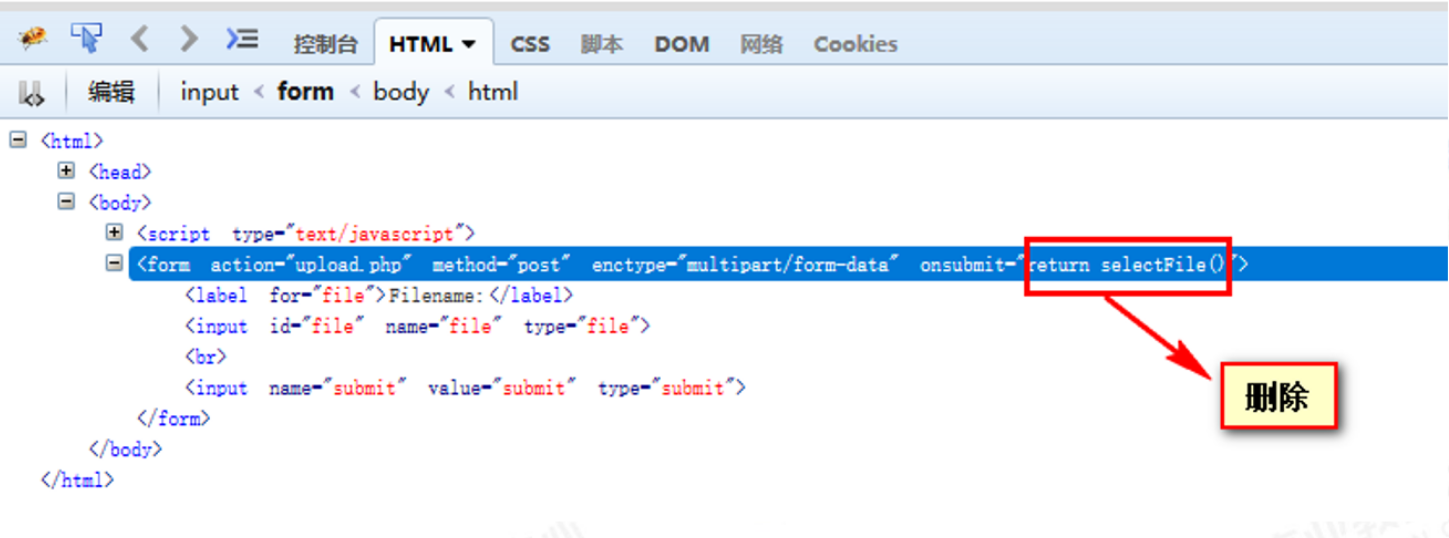This screenshot has width=1449, height=538.
Task: Open the 控制台 tab
Action: pyautogui.click(x=325, y=44)
